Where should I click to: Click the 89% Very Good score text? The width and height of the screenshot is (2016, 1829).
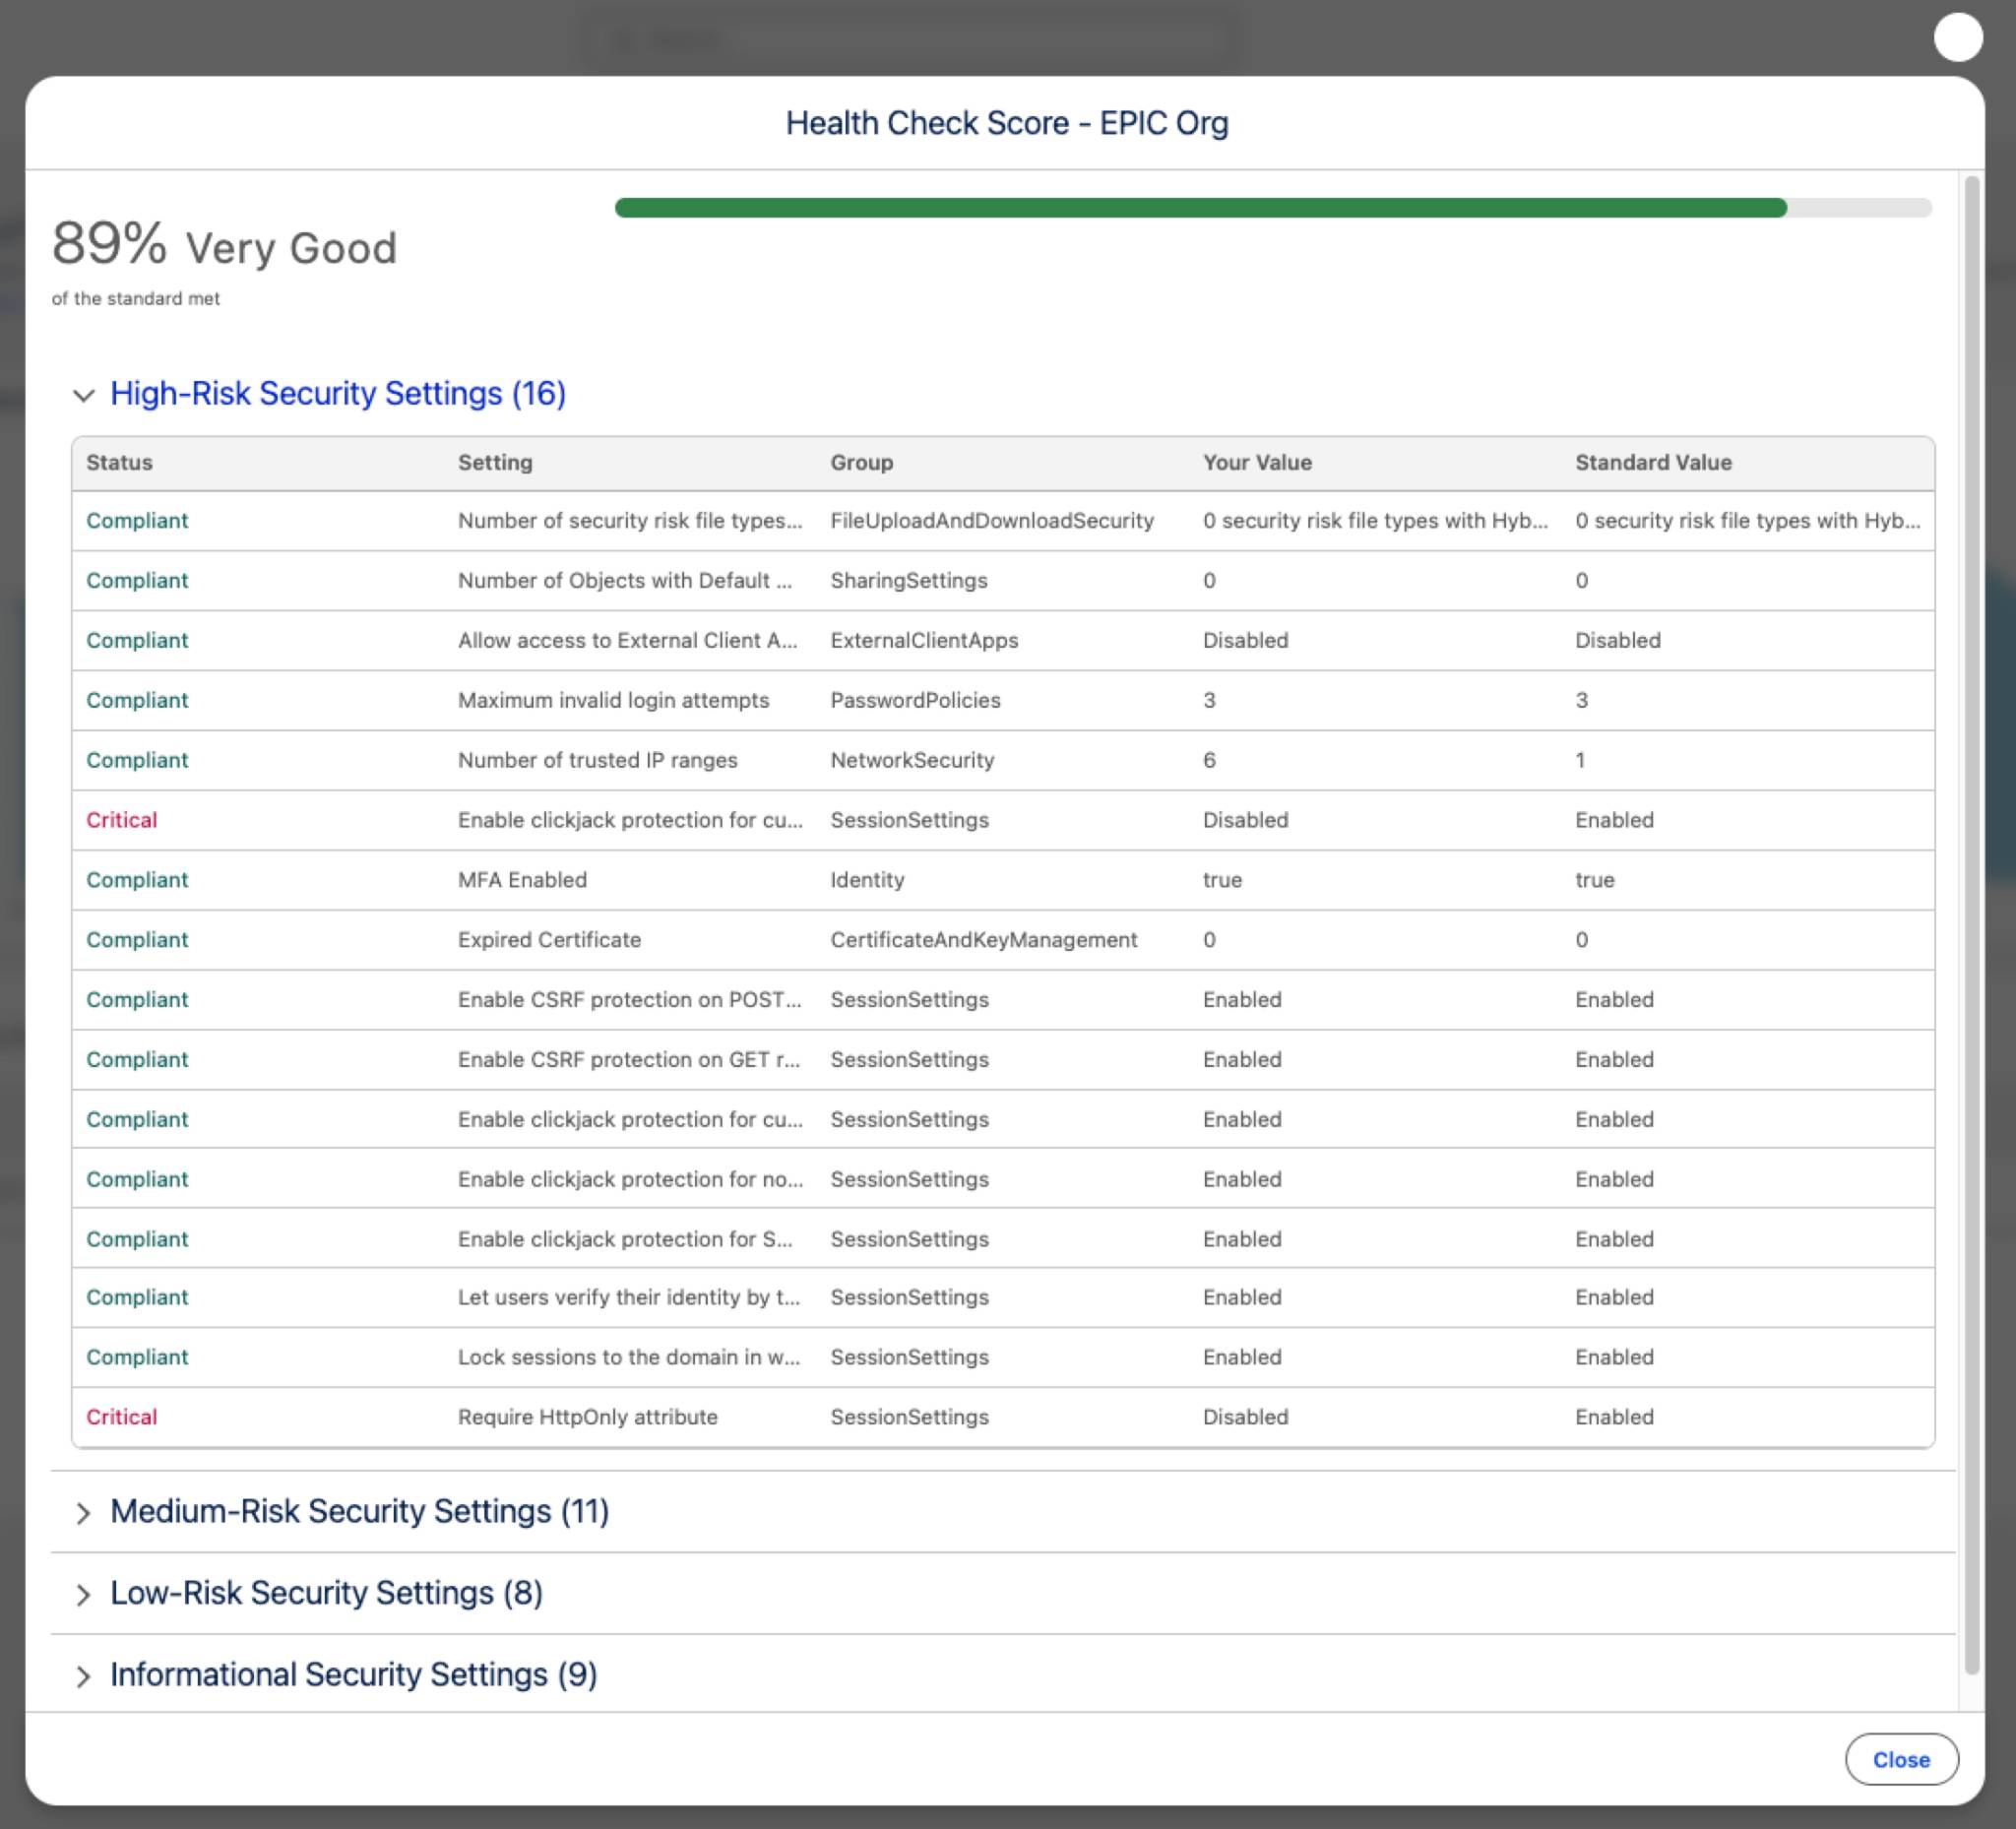coord(224,245)
